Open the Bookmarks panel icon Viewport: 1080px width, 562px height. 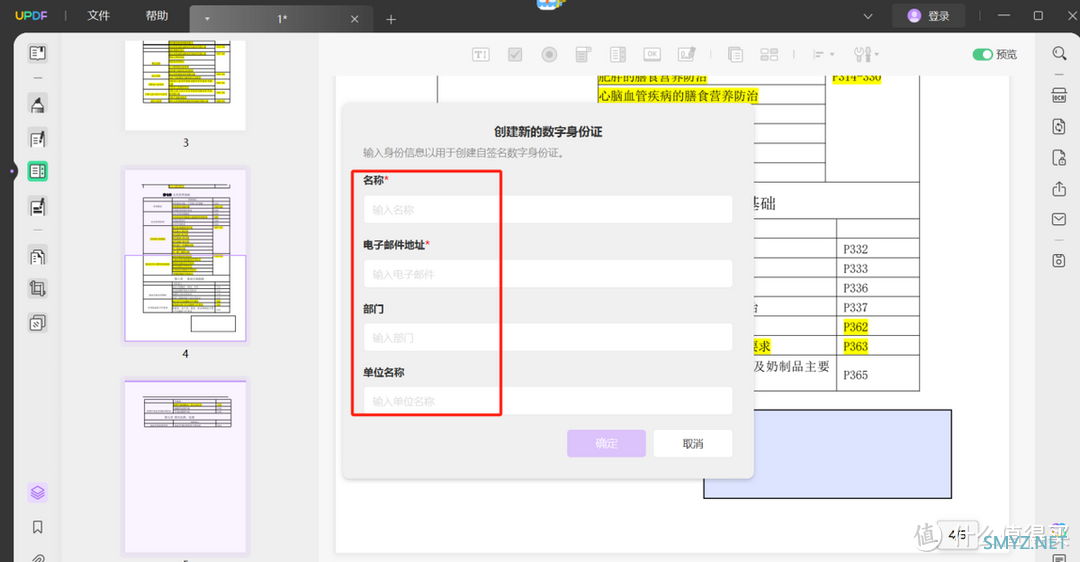click(x=37, y=527)
